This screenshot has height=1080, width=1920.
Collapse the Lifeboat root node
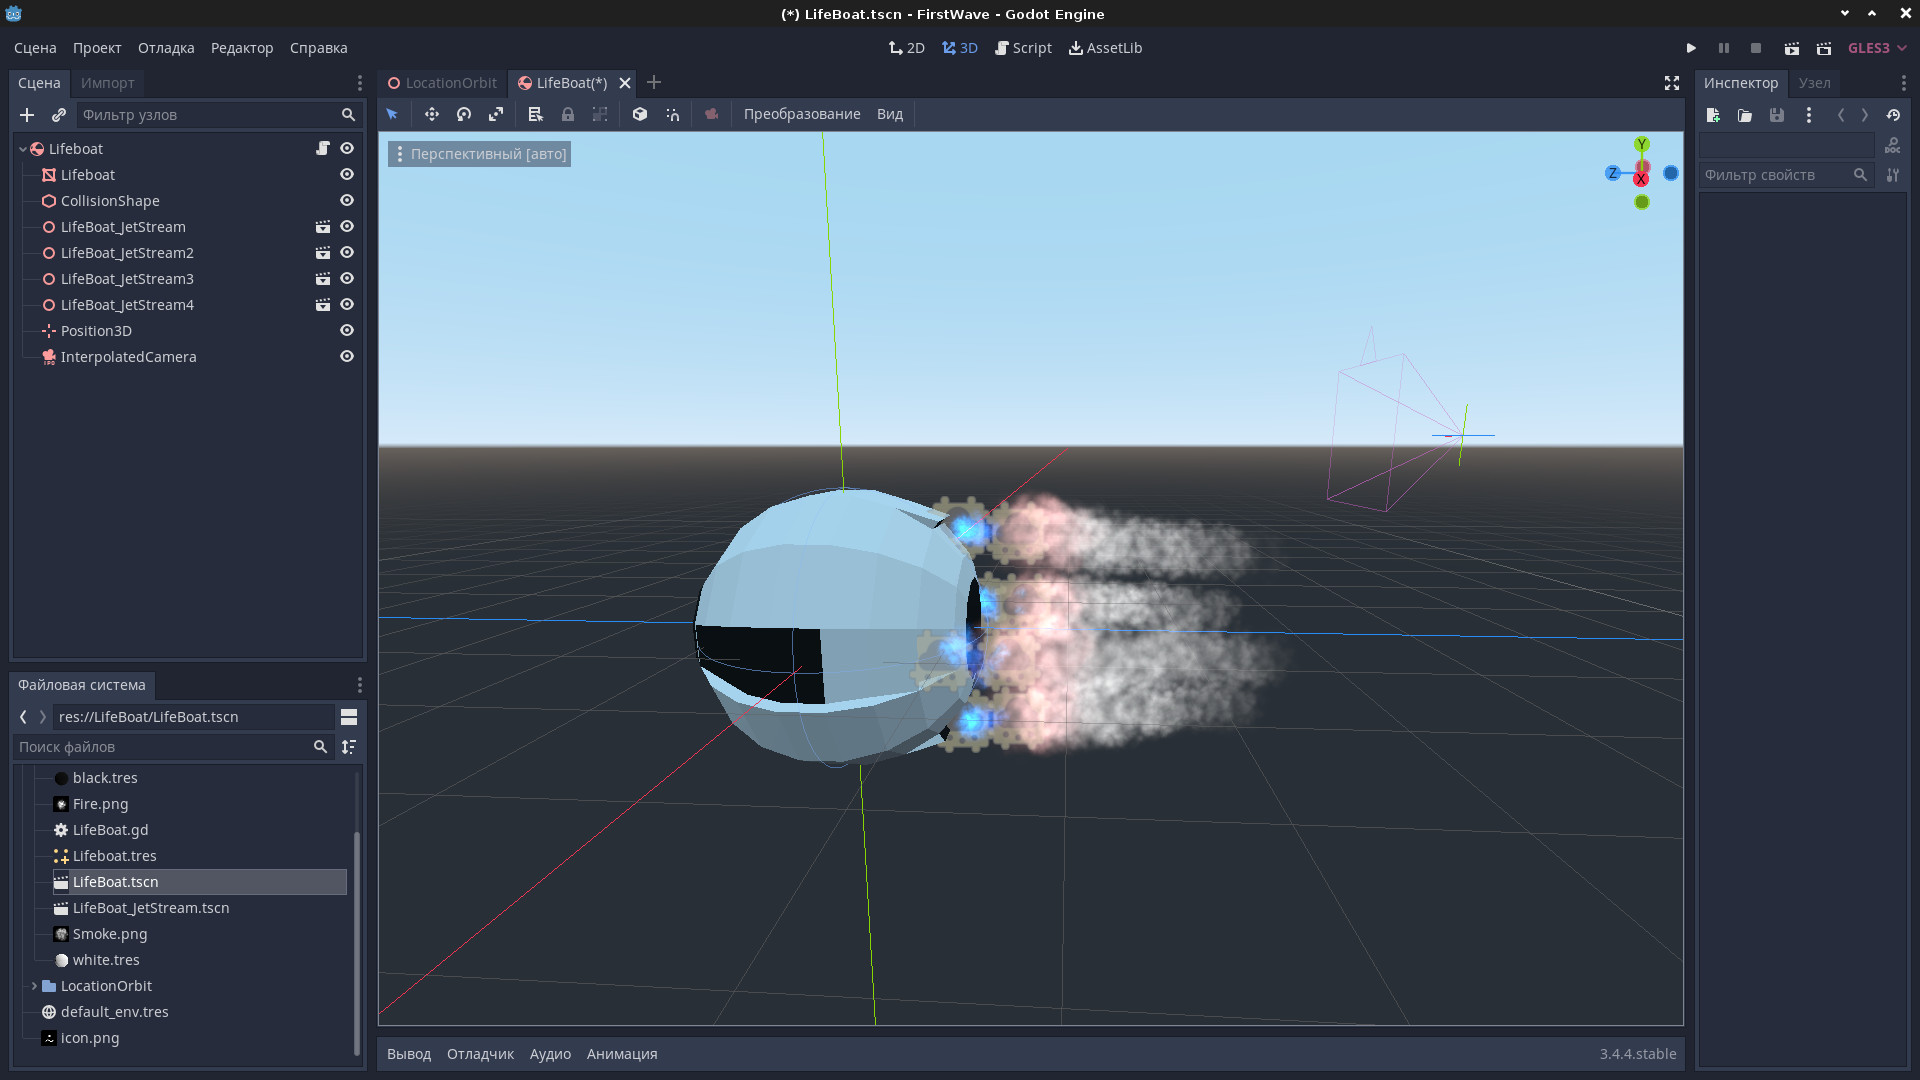(23, 149)
